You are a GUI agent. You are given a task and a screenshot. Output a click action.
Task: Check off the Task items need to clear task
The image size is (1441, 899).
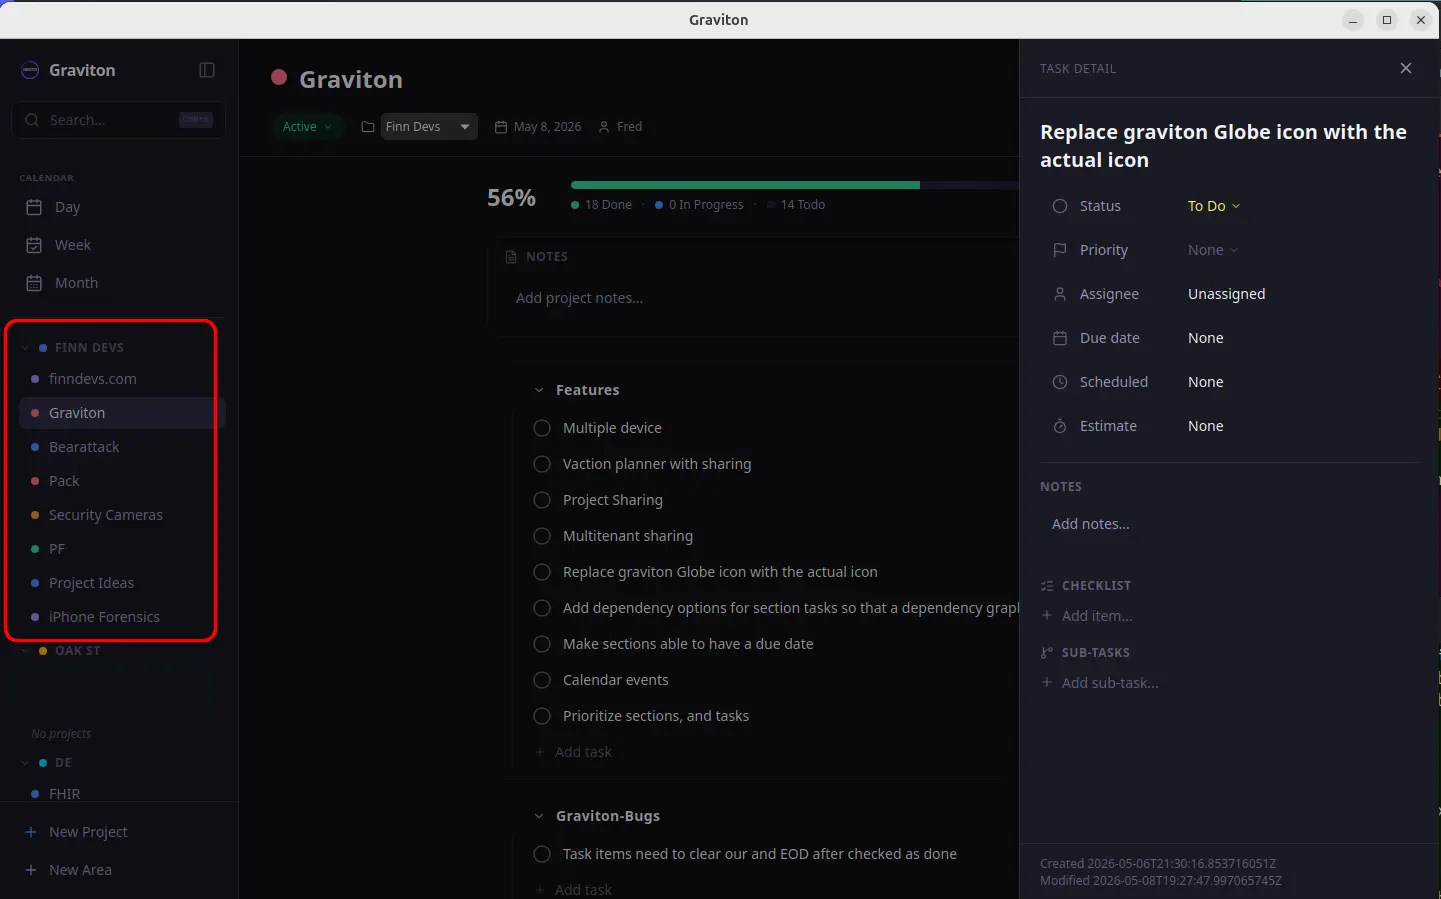coord(542,854)
